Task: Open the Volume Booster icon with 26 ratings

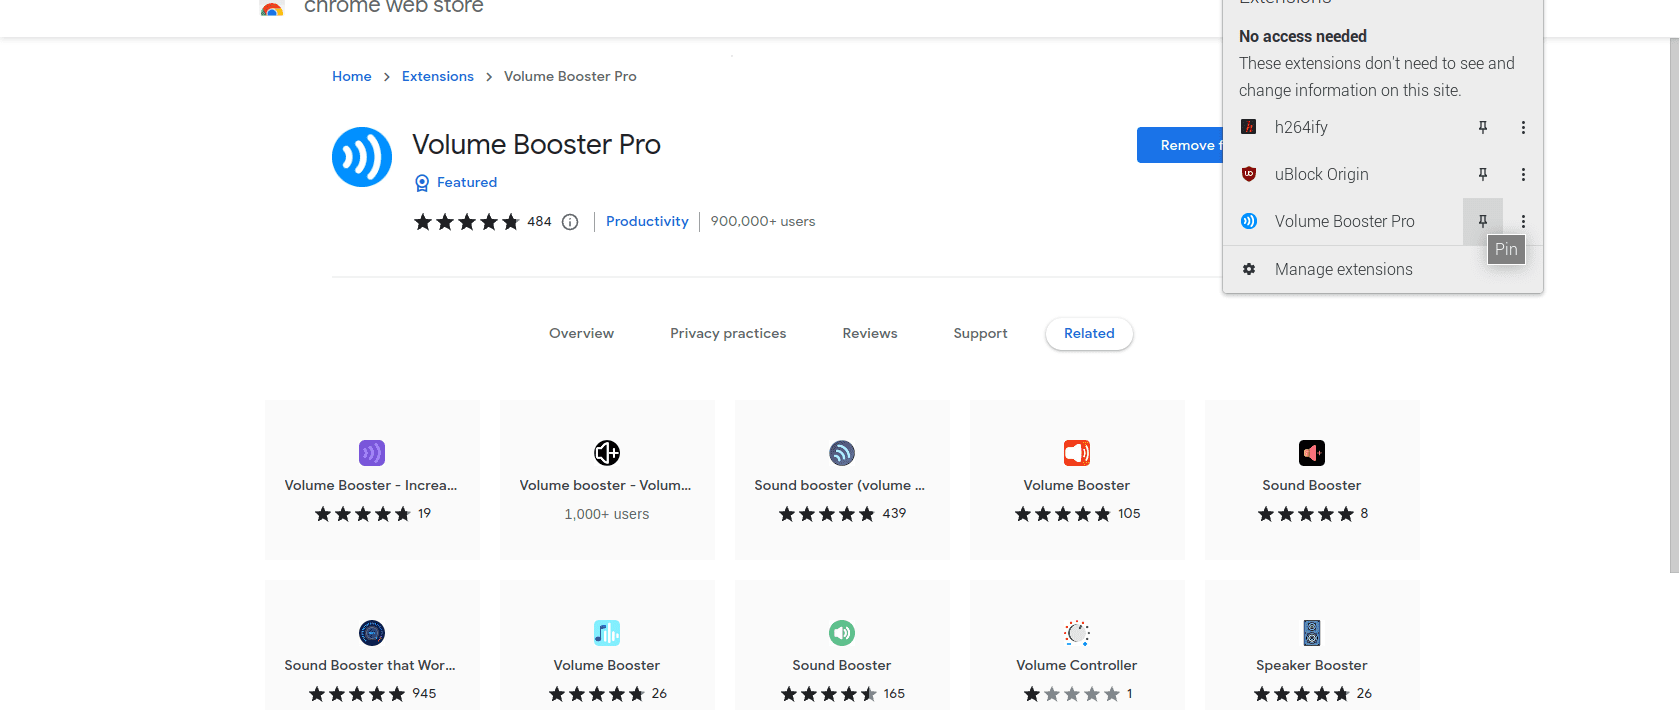Action: tap(607, 633)
